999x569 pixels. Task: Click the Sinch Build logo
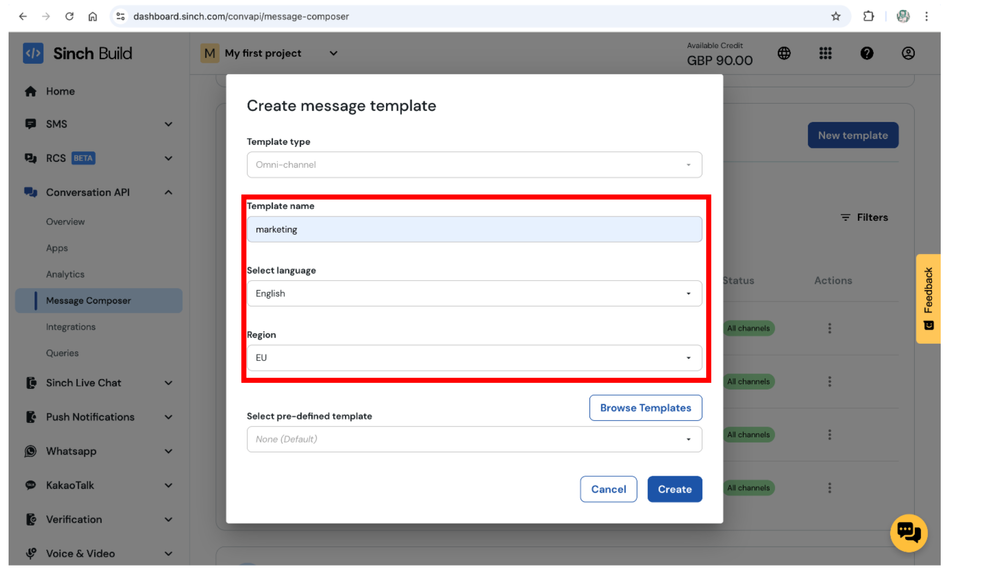tap(78, 54)
